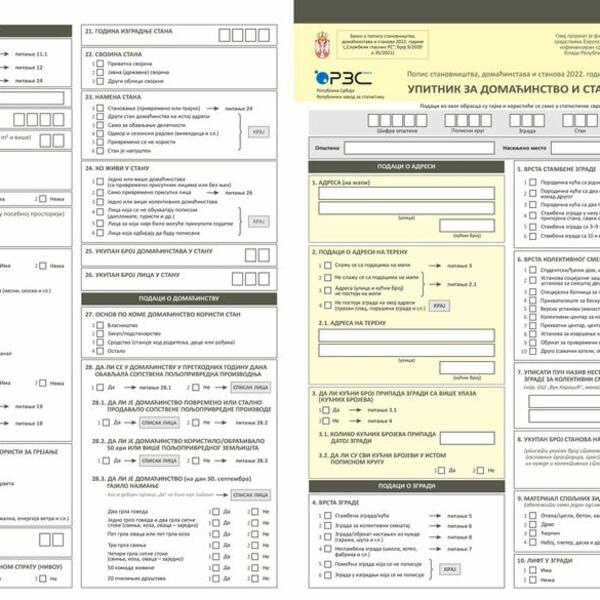Image resolution: width=600 pixels, height=600 pixels.
Task: Select the Стан је напуштен checkbox
Action: click(99, 151)
